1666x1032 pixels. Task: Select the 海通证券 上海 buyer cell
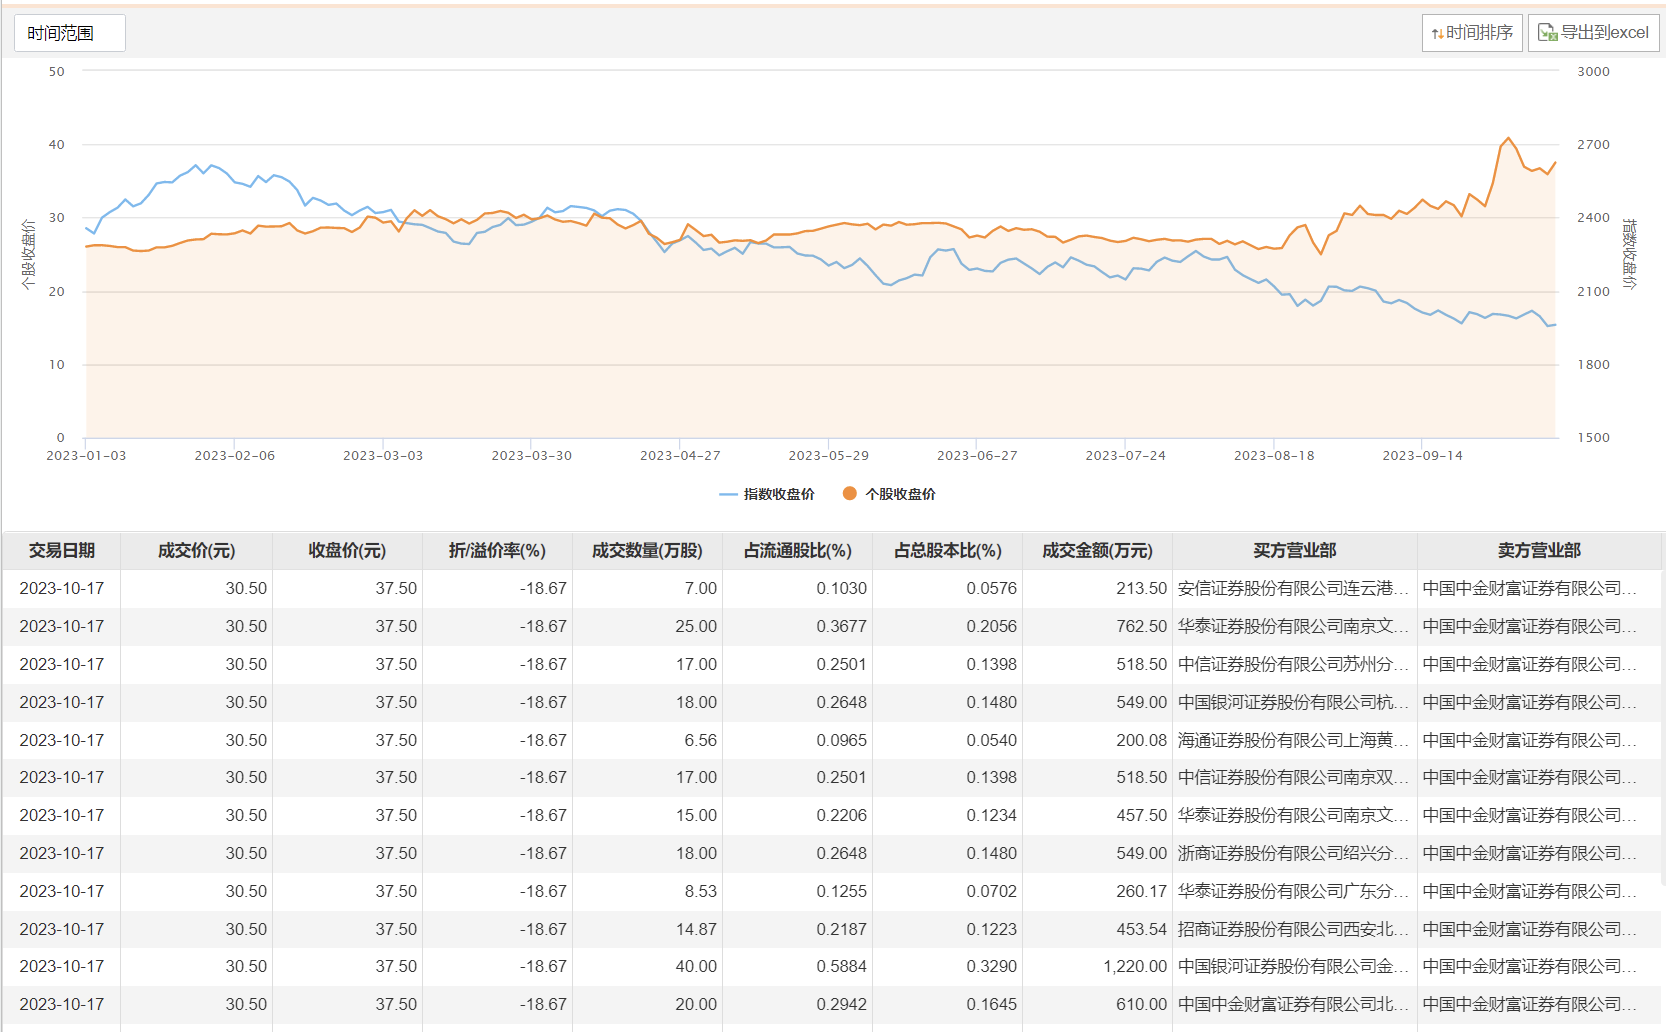pyautogui.click(x=1292, y=740)
